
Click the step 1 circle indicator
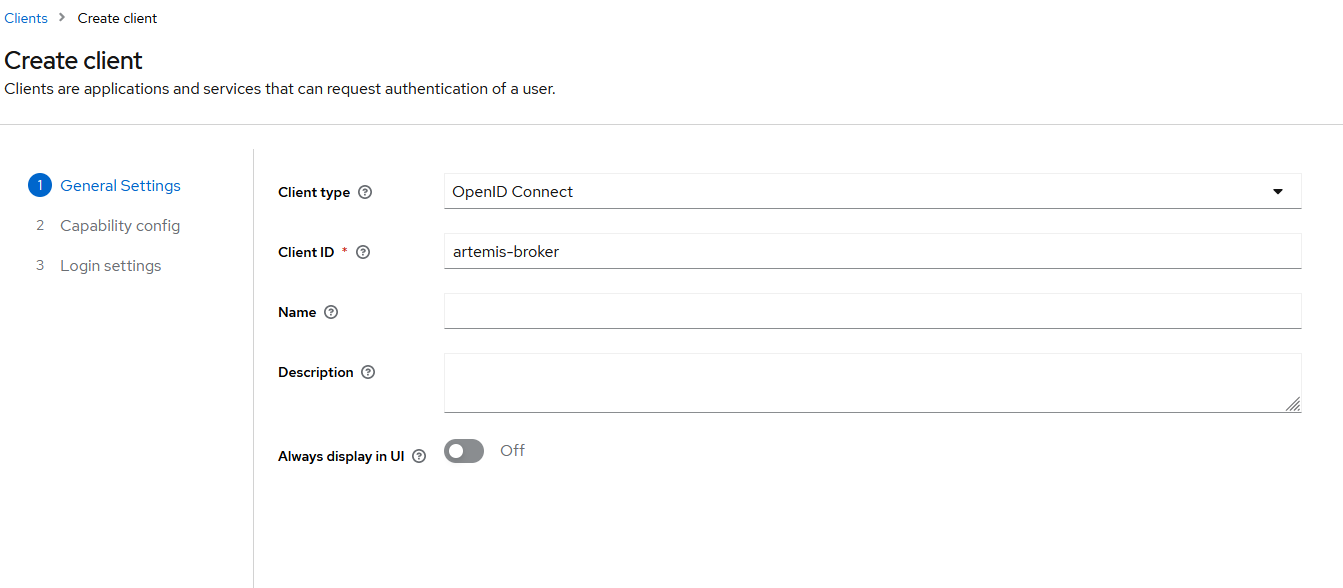(x=40, y=185)
